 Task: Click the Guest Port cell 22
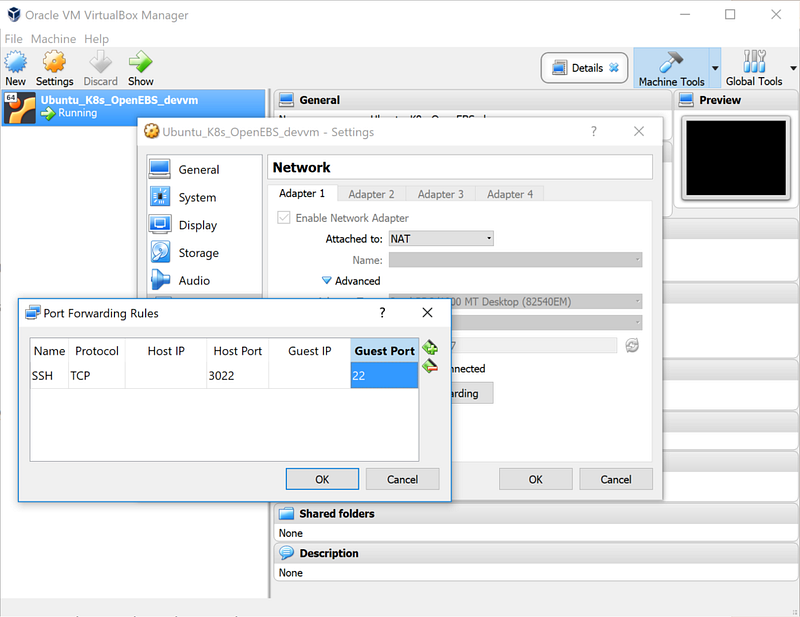(384, 376)
